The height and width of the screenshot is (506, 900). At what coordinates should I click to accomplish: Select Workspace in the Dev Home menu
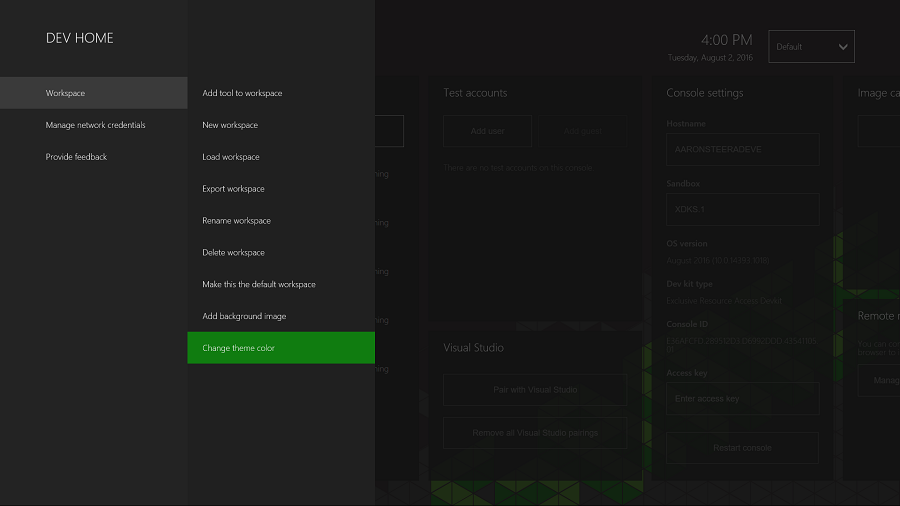[x=94, y=93]
